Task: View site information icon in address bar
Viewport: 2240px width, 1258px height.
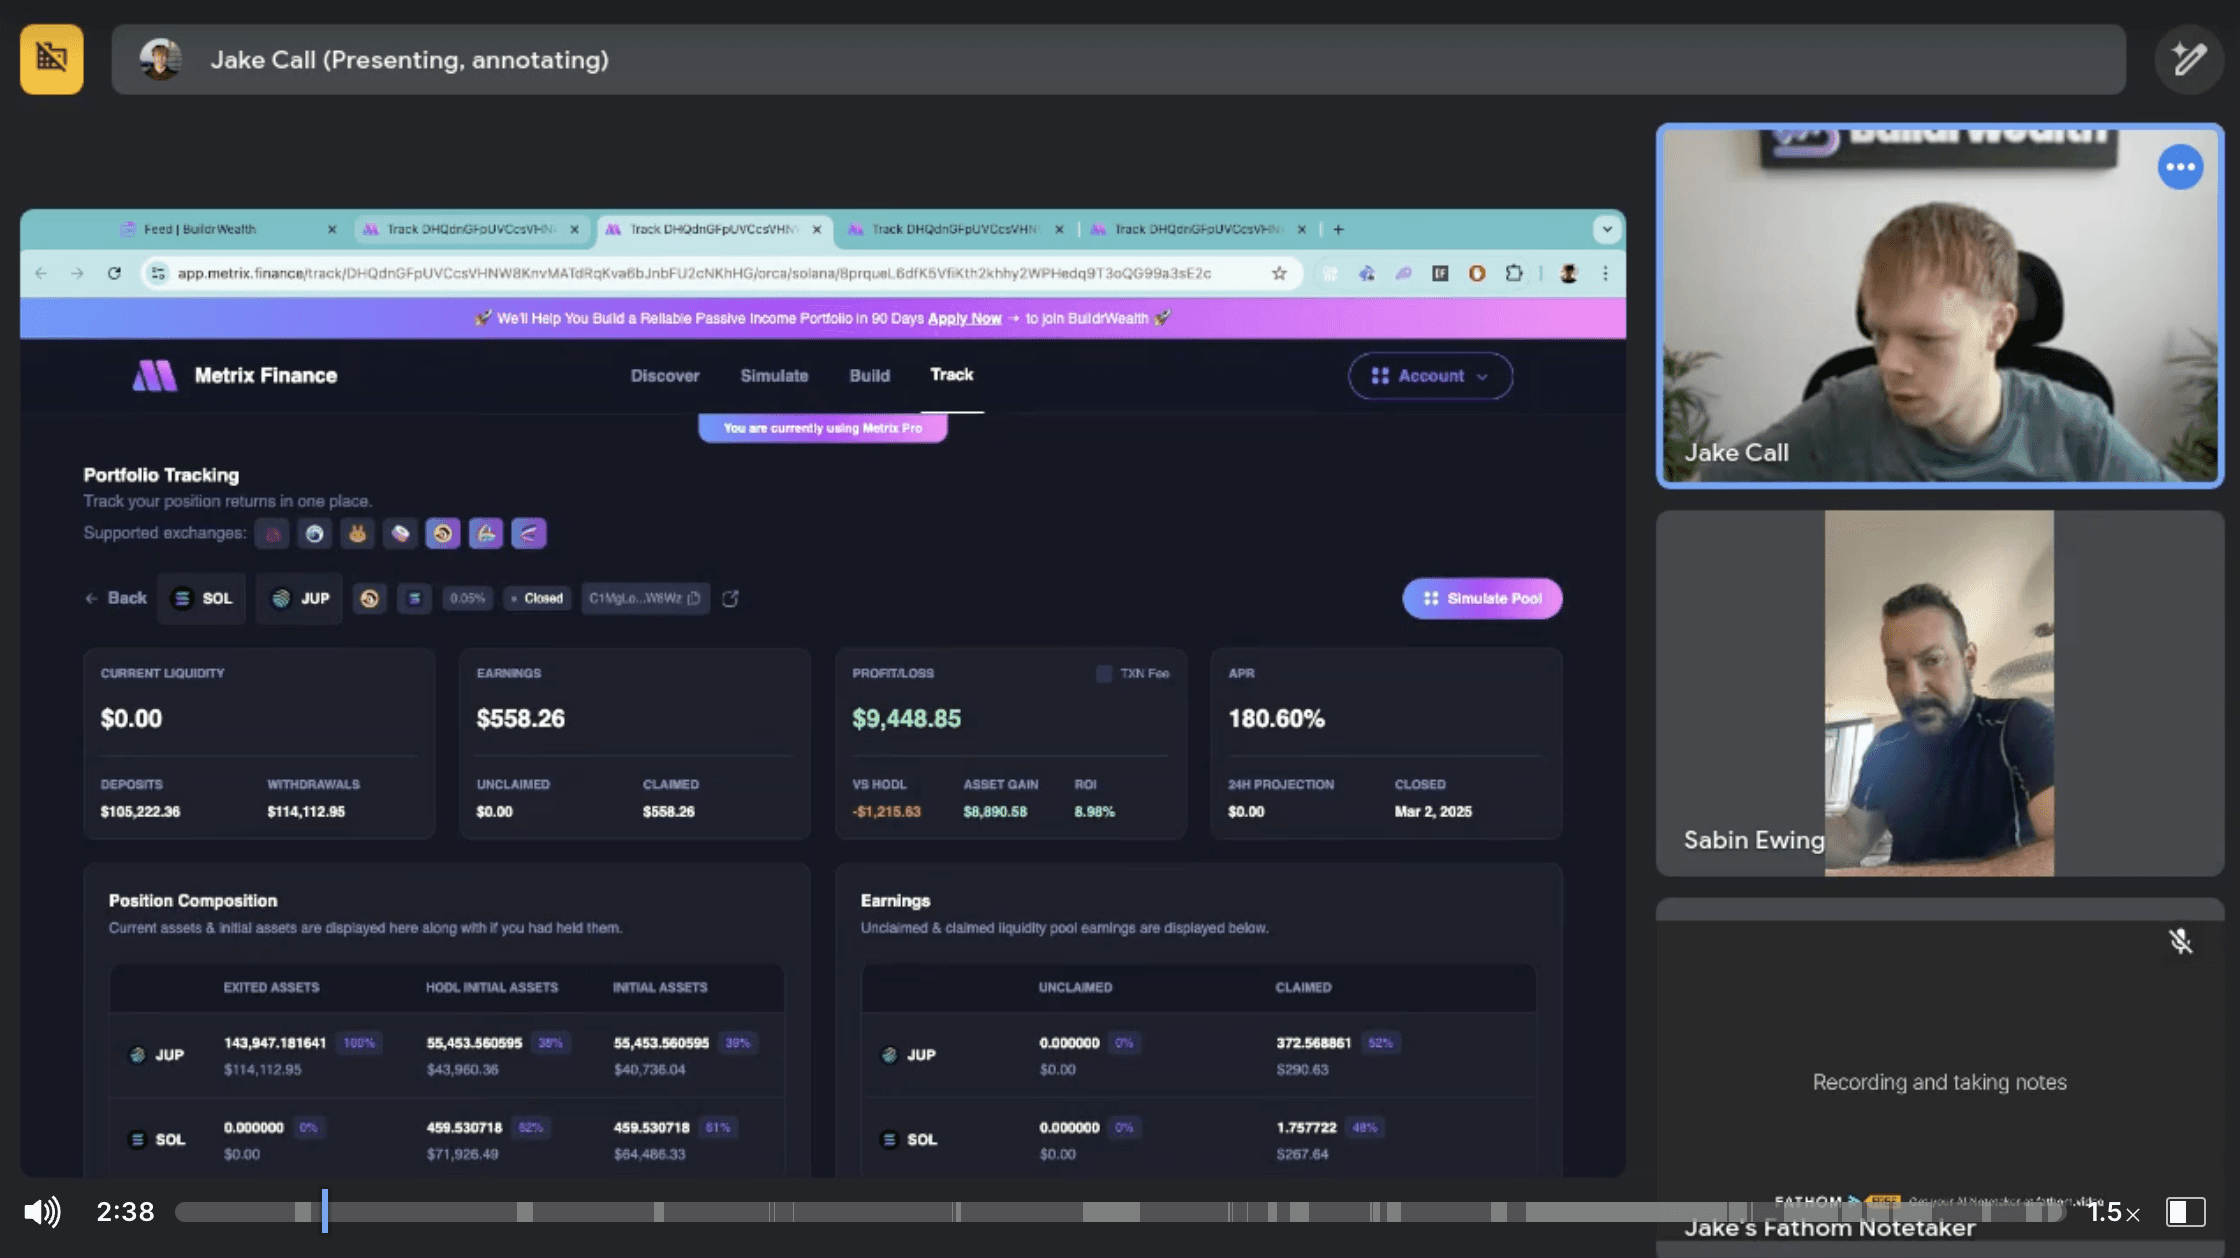Action: pos(157,273)
